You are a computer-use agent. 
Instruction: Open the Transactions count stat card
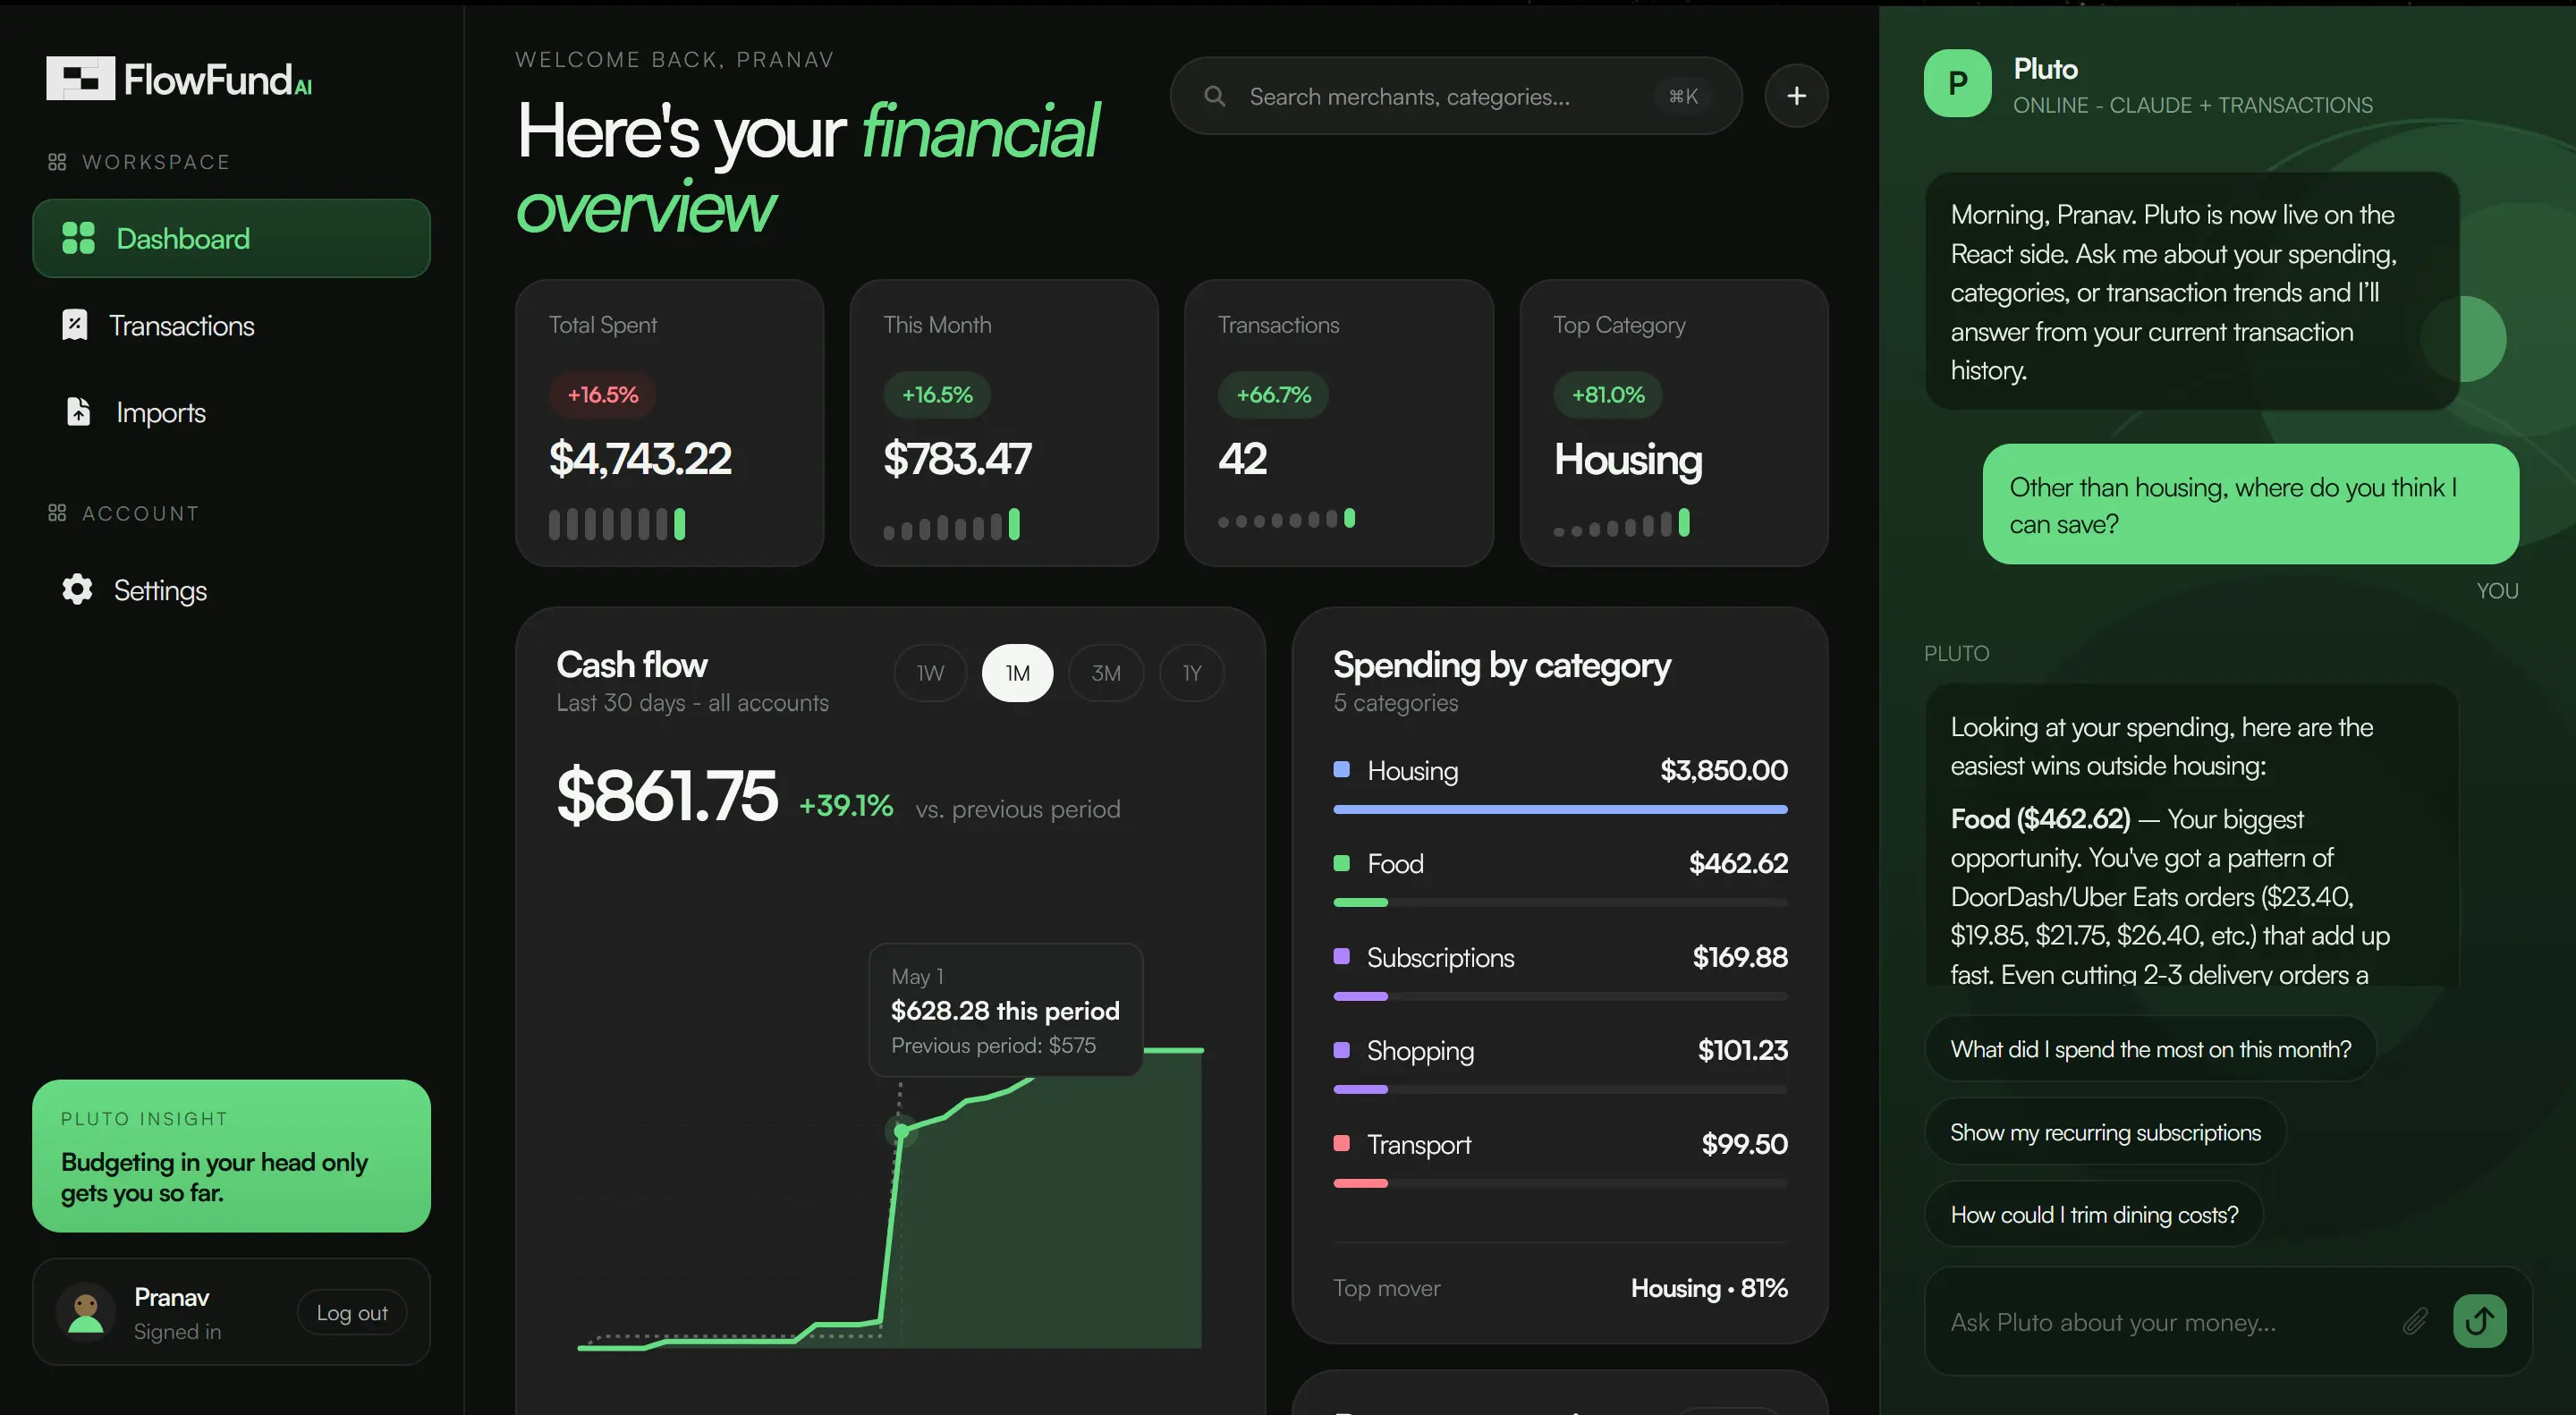coord(1339,423)
